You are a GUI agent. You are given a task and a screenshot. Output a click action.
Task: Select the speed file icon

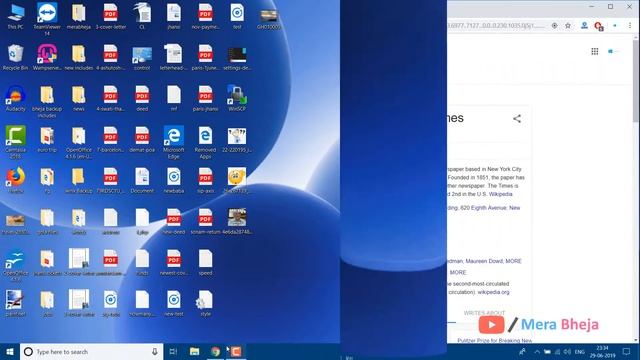[205, 262]
